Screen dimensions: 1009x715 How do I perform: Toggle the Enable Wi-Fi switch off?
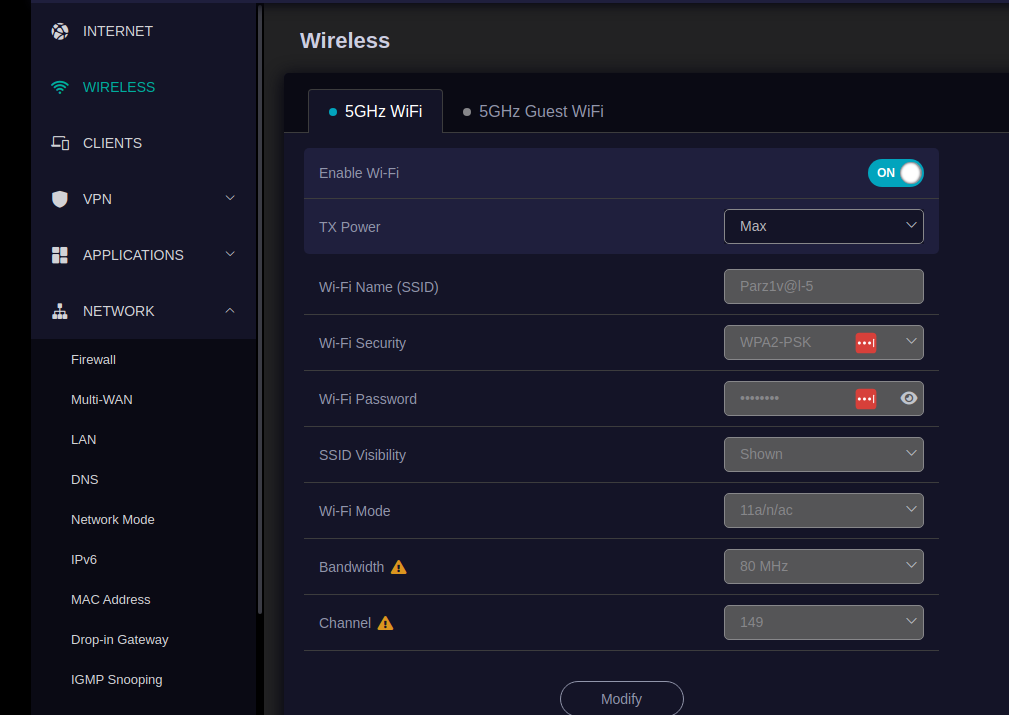895,173
